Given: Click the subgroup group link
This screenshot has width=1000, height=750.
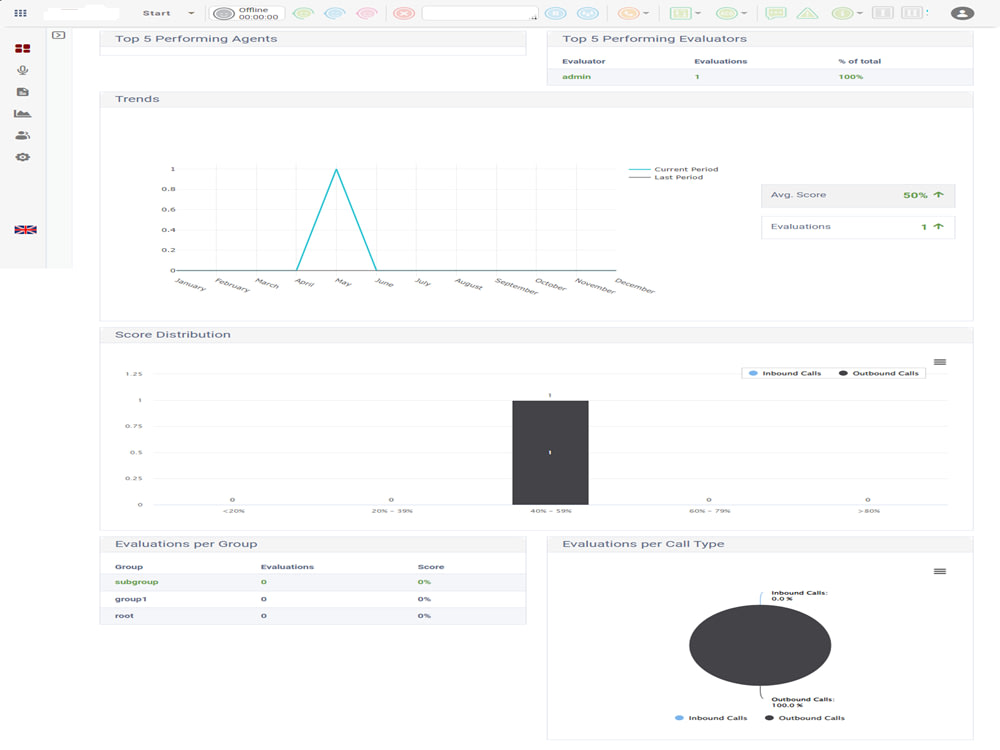Looking at the screenshot, I should 136,582.
